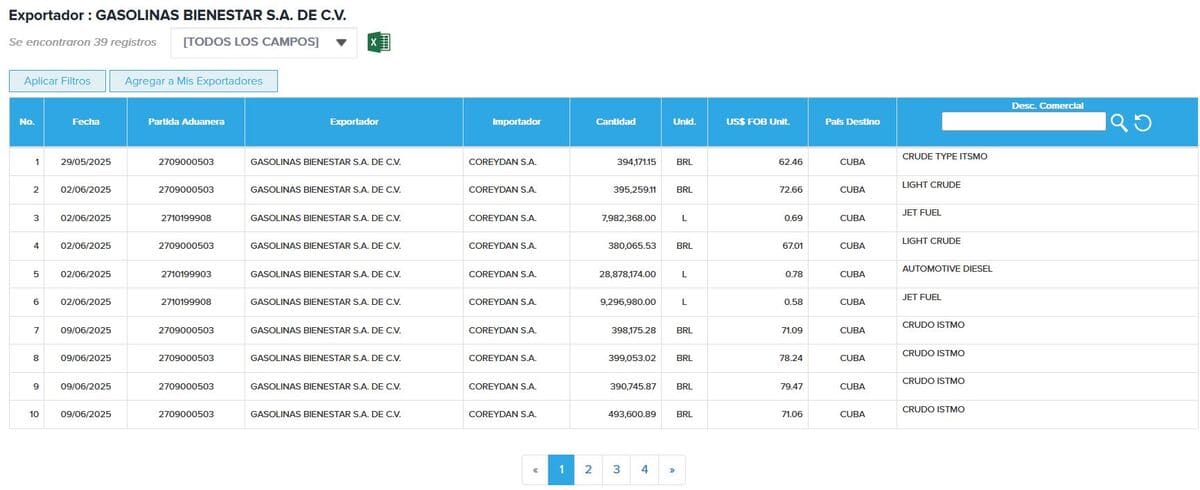Click the Importador column header
The image size is (1200, 490).
click(517, 122)
